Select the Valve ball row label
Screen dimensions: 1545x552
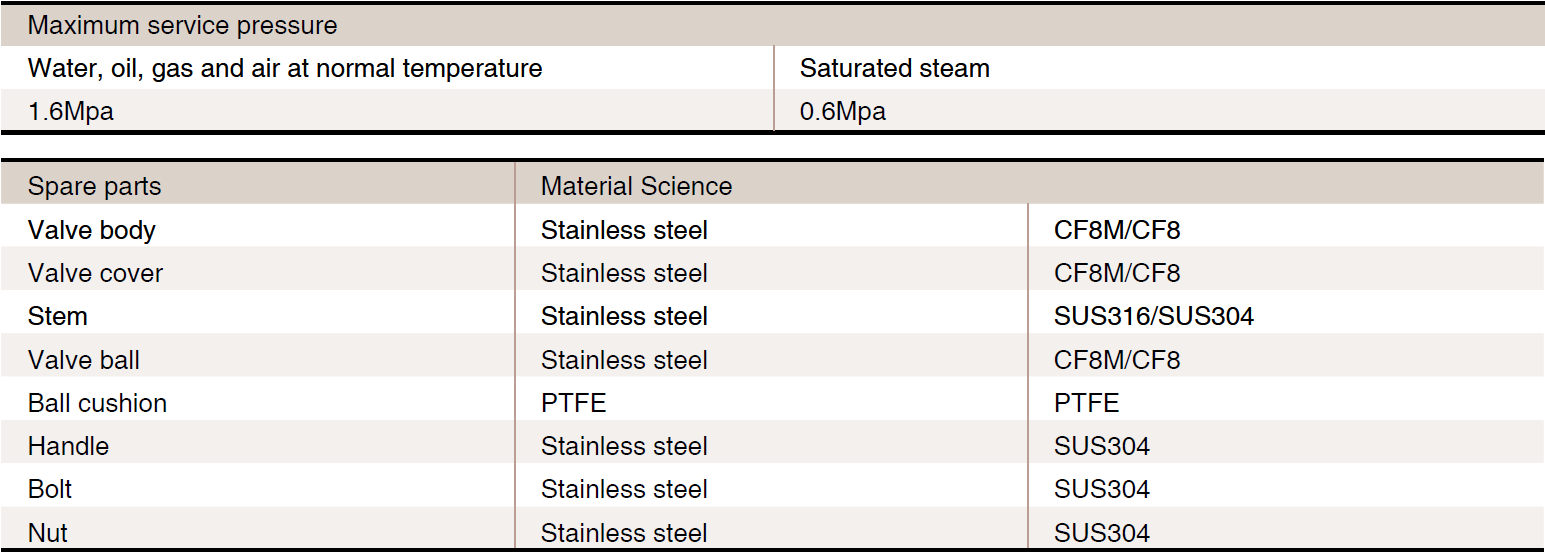click(84, 359)
